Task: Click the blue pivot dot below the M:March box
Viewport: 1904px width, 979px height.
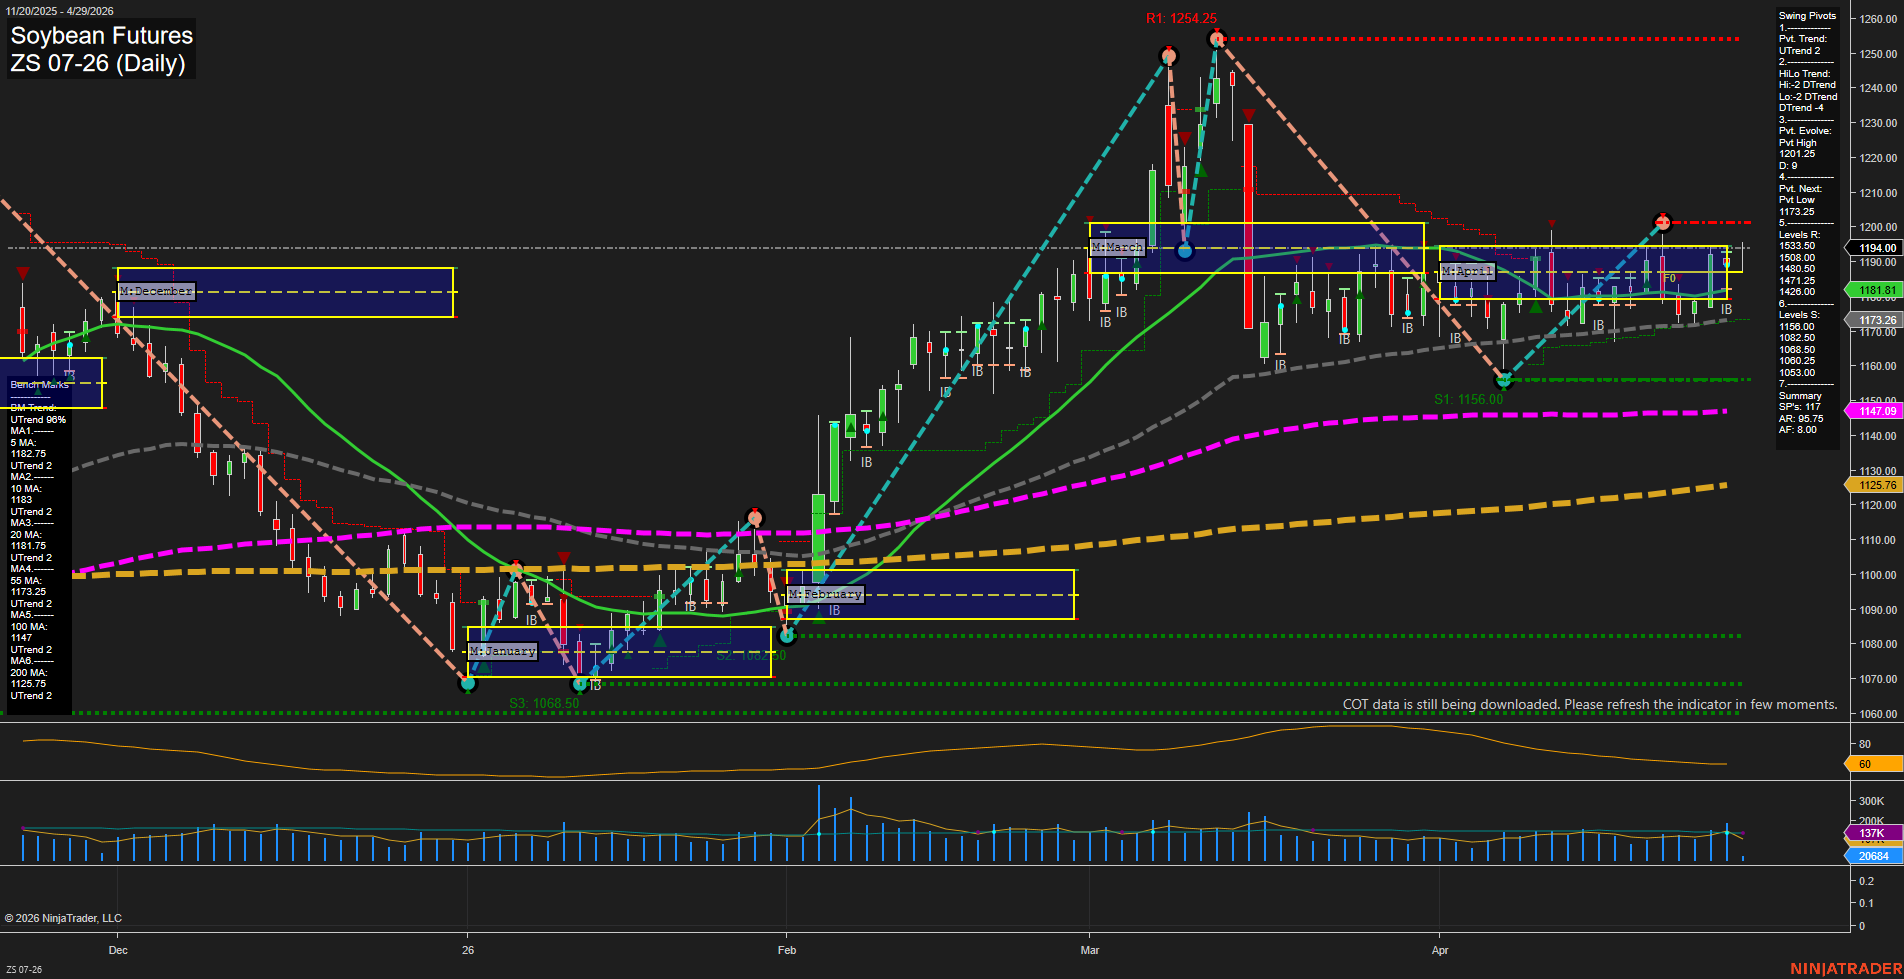Action: 1186,251
